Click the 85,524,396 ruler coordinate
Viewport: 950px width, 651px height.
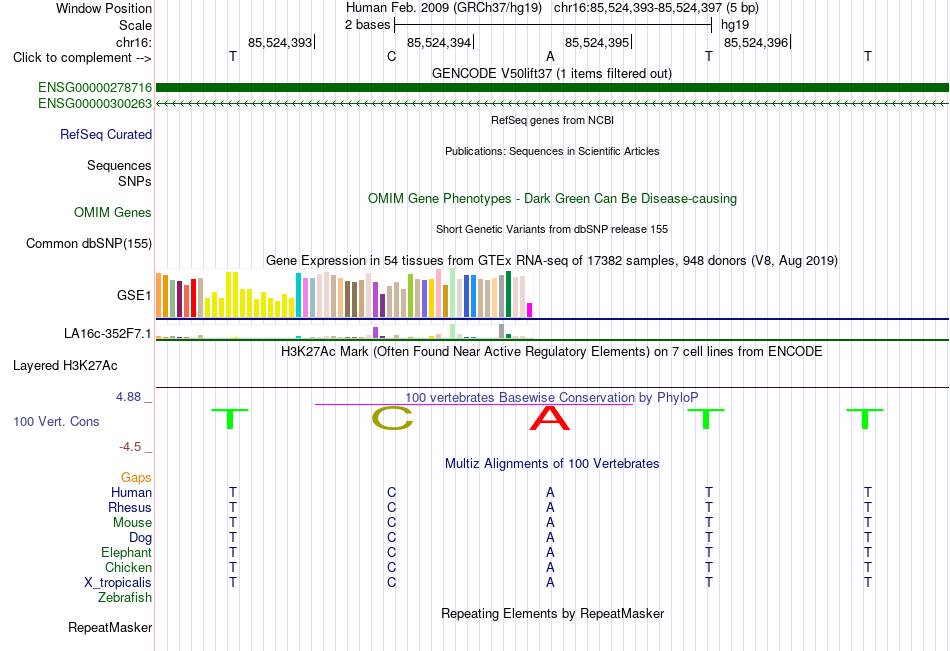click(x=756, y=42)
